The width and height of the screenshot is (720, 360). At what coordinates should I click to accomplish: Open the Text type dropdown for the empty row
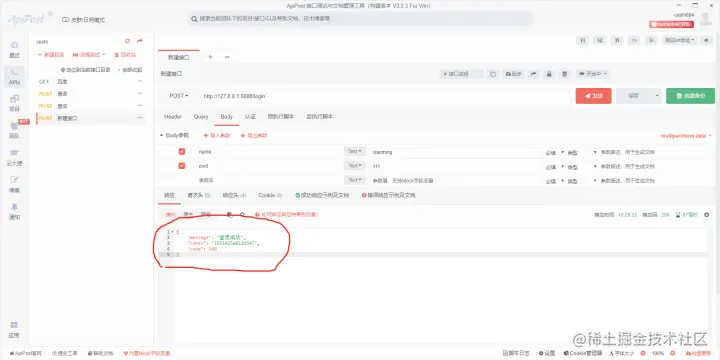tap(354, 180)
